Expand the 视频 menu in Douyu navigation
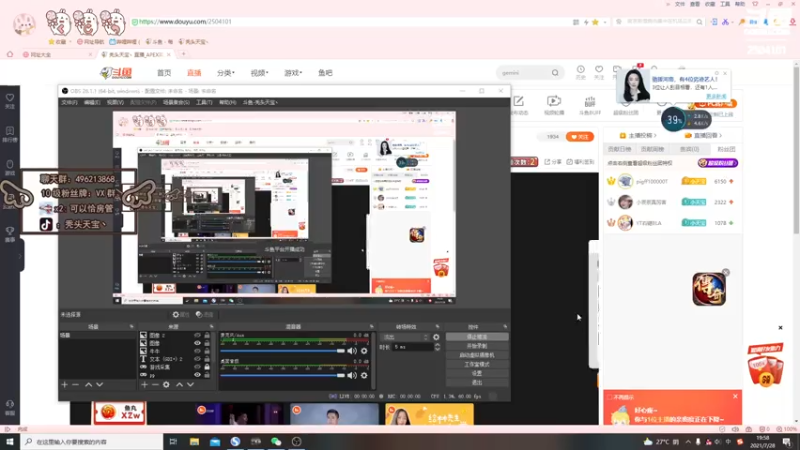800x450 pixels. (x=259, y=73)
